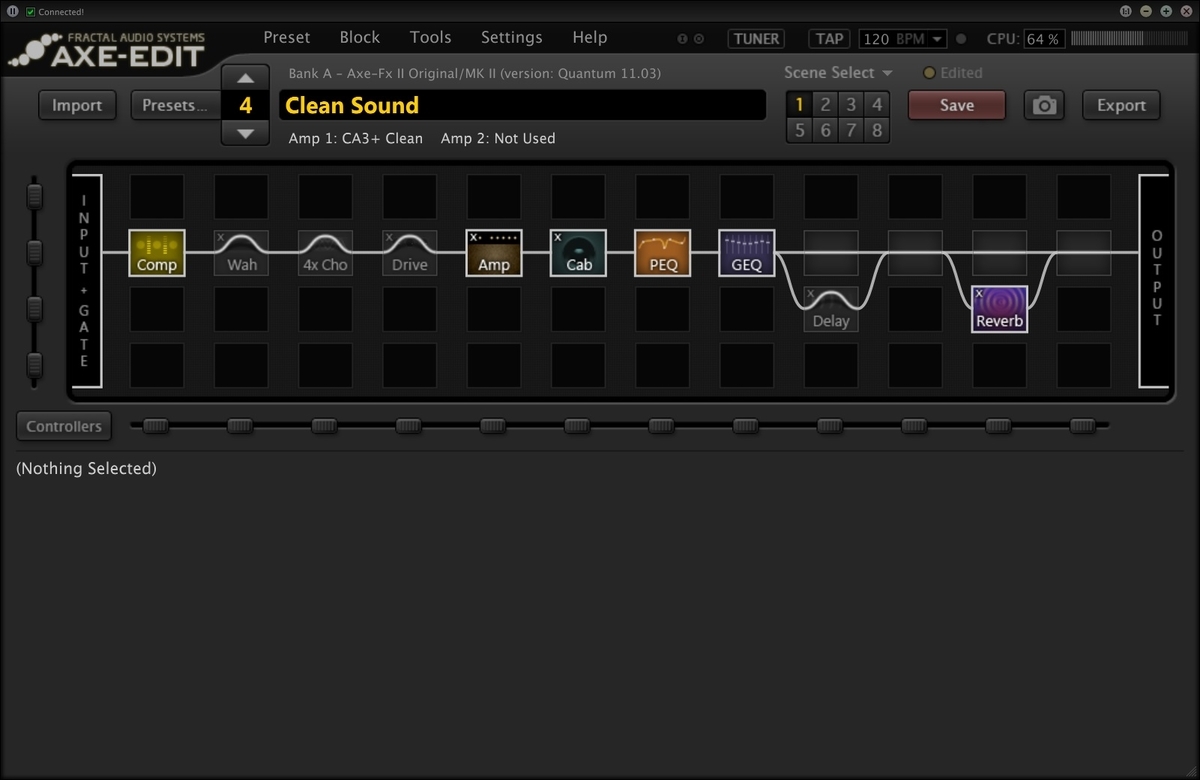Switch to scene 4

[x=877, y=104]
